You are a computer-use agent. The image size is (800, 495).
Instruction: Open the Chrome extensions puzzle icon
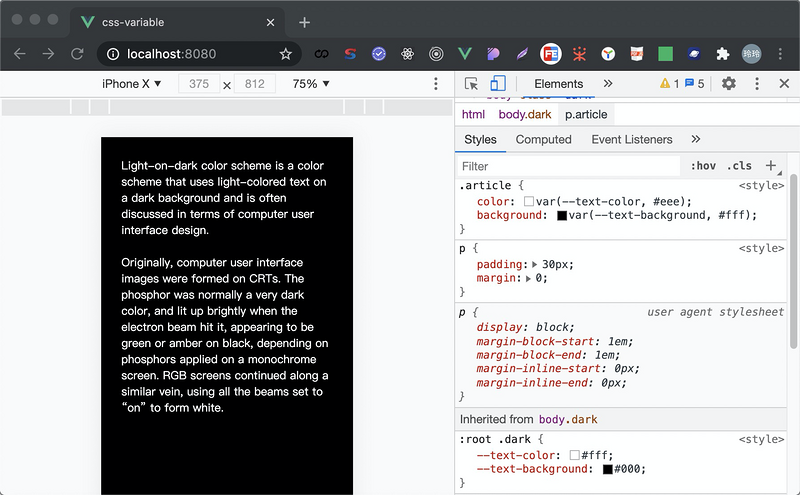click(x=722, y=54)
